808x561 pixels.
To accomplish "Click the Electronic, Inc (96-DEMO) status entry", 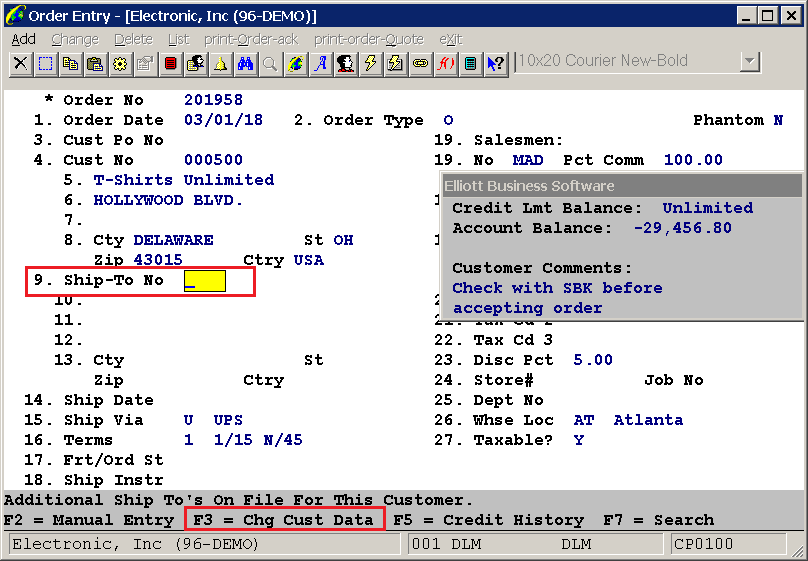I will coord(204,544).
